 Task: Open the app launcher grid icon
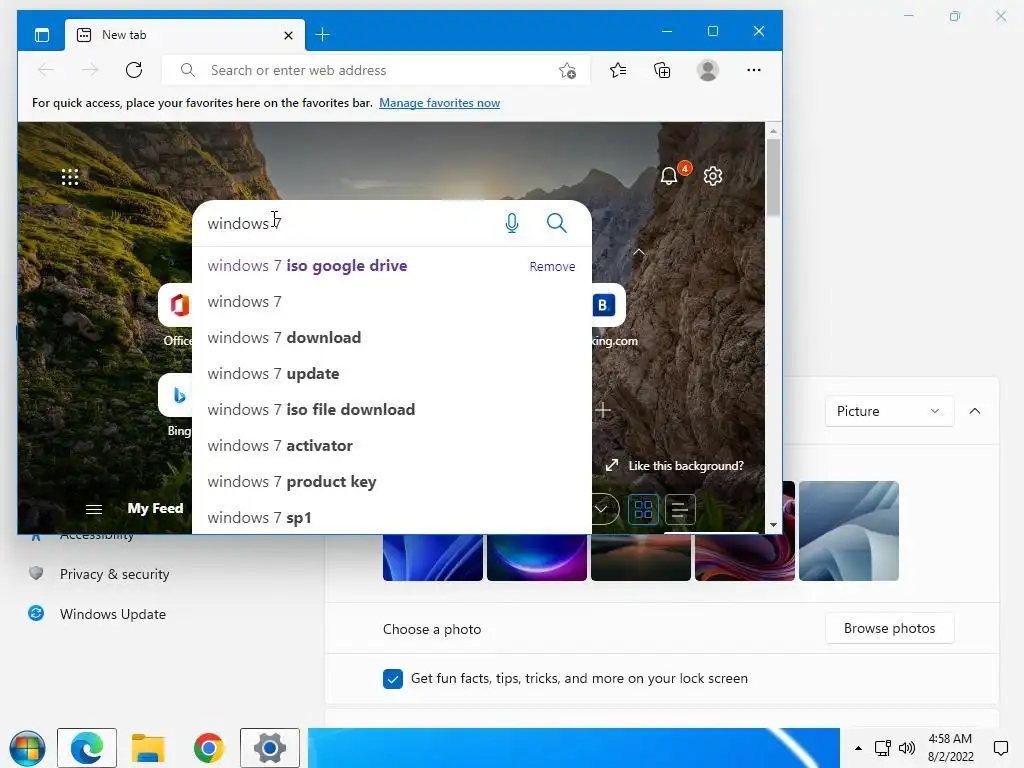70,177
